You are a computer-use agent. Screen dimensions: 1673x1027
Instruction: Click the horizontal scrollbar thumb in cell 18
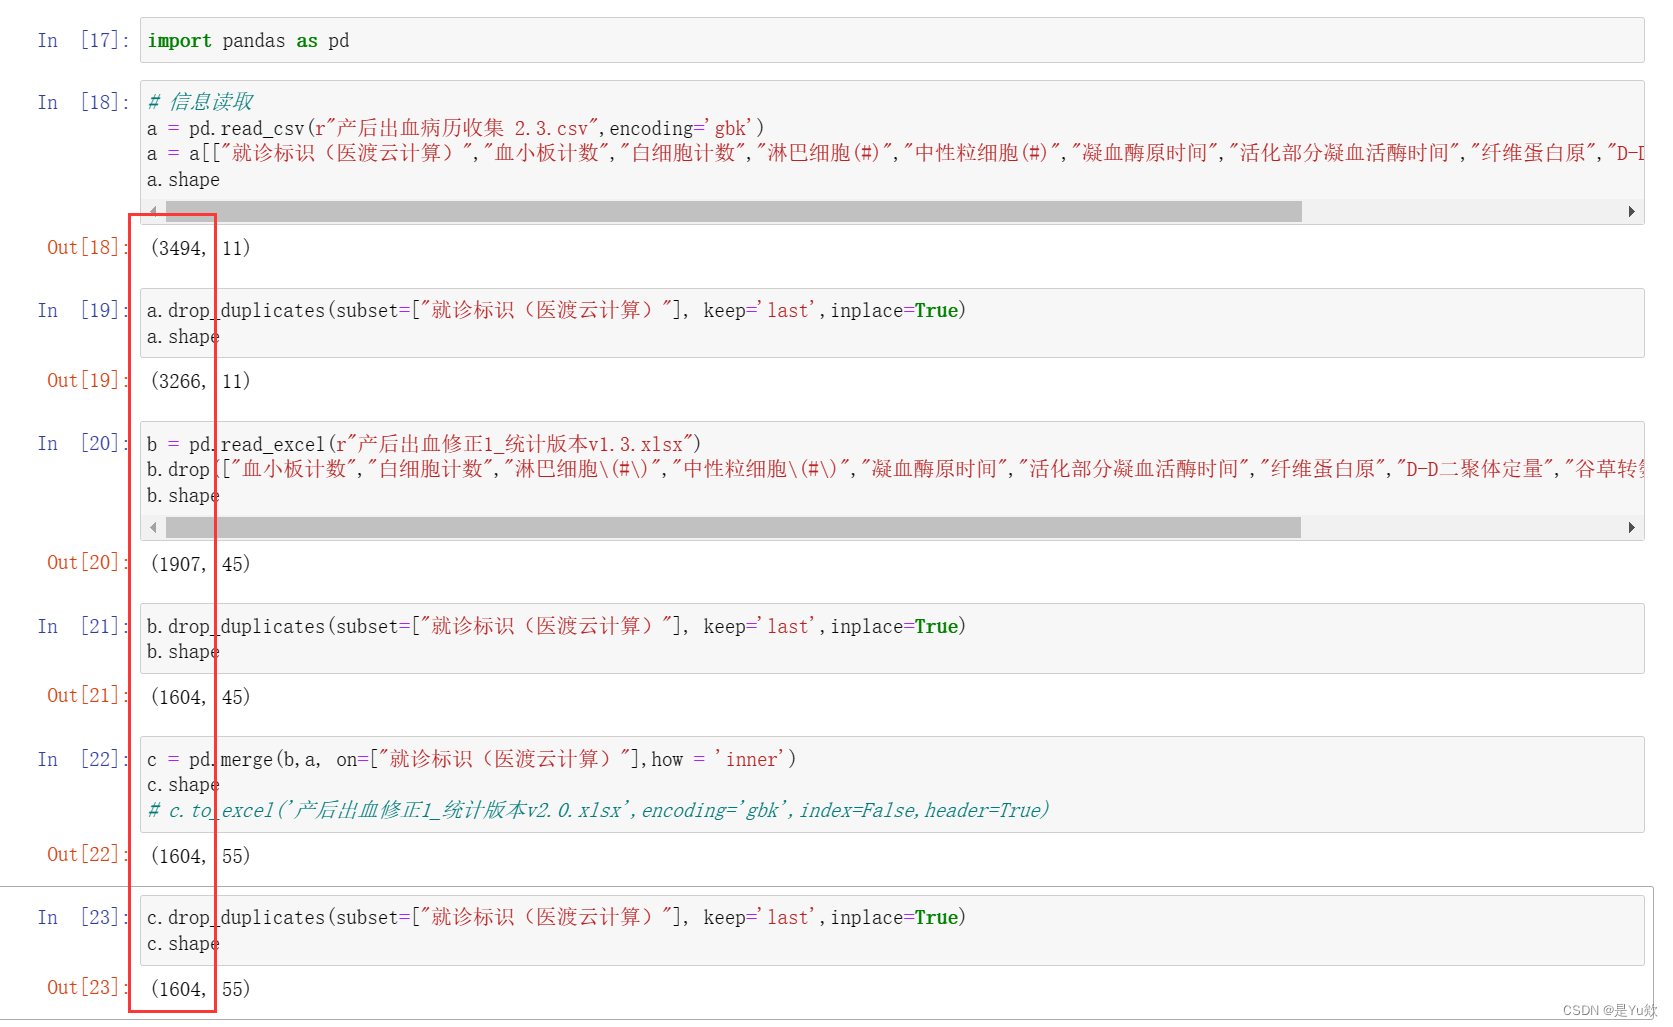[x=734, y=212]
